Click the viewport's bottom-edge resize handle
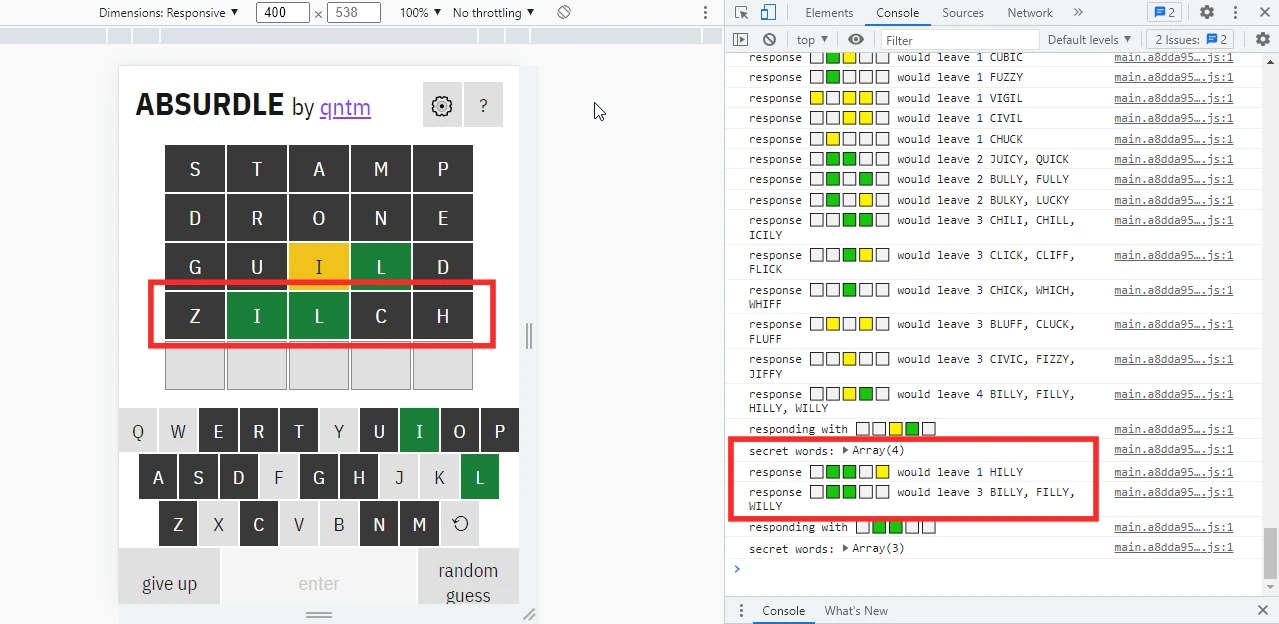Image resolution: width=1279 pixels, height=624 pixels. pos(319,614)
